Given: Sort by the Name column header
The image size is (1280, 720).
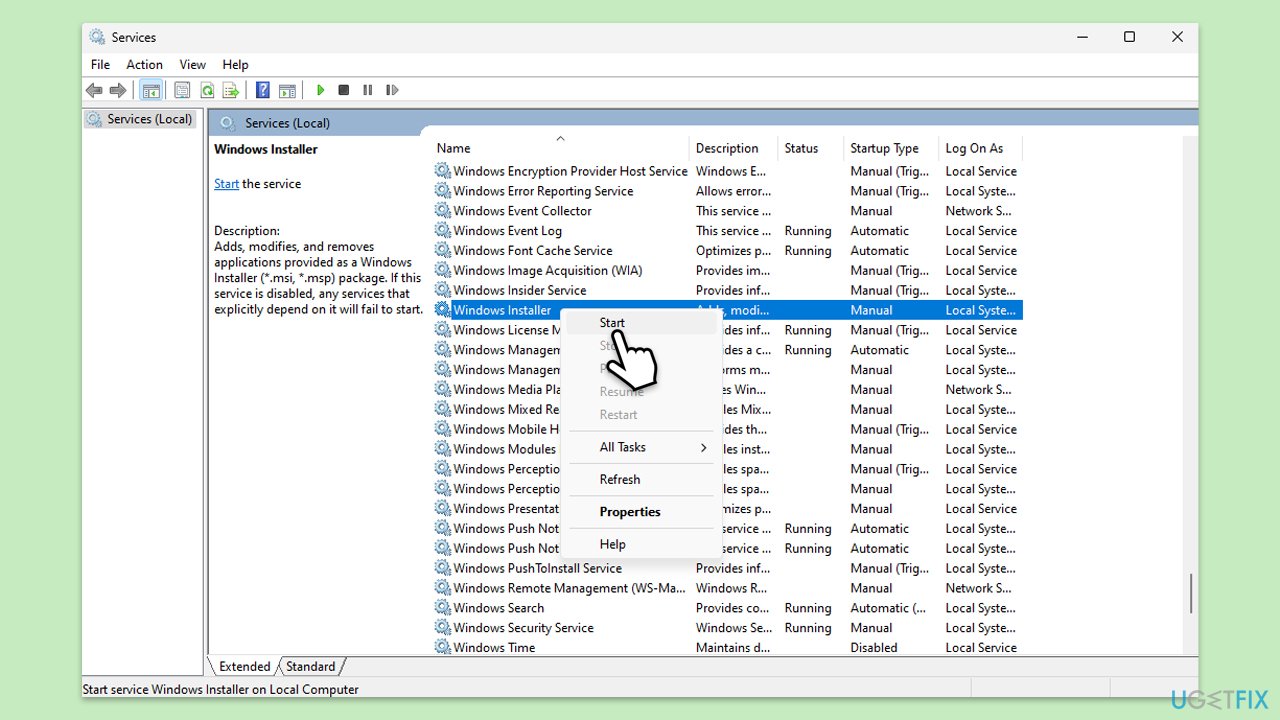Looking at the screenshot, I should point(560,148).
